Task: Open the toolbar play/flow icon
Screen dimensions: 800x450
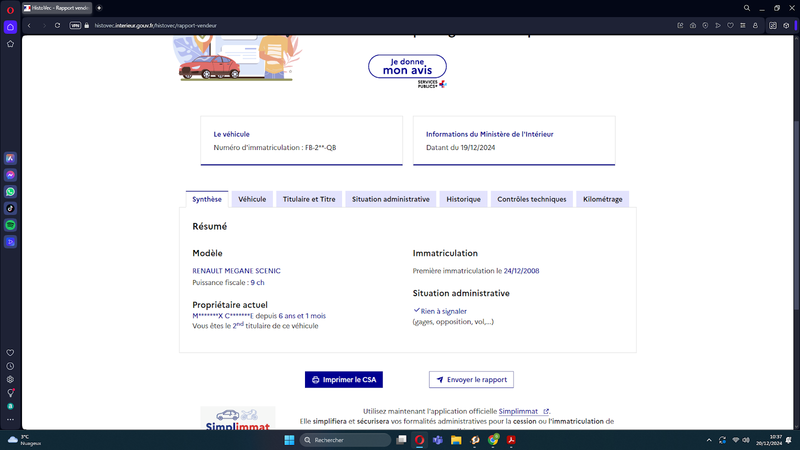Action: click(x=718, y=26)
